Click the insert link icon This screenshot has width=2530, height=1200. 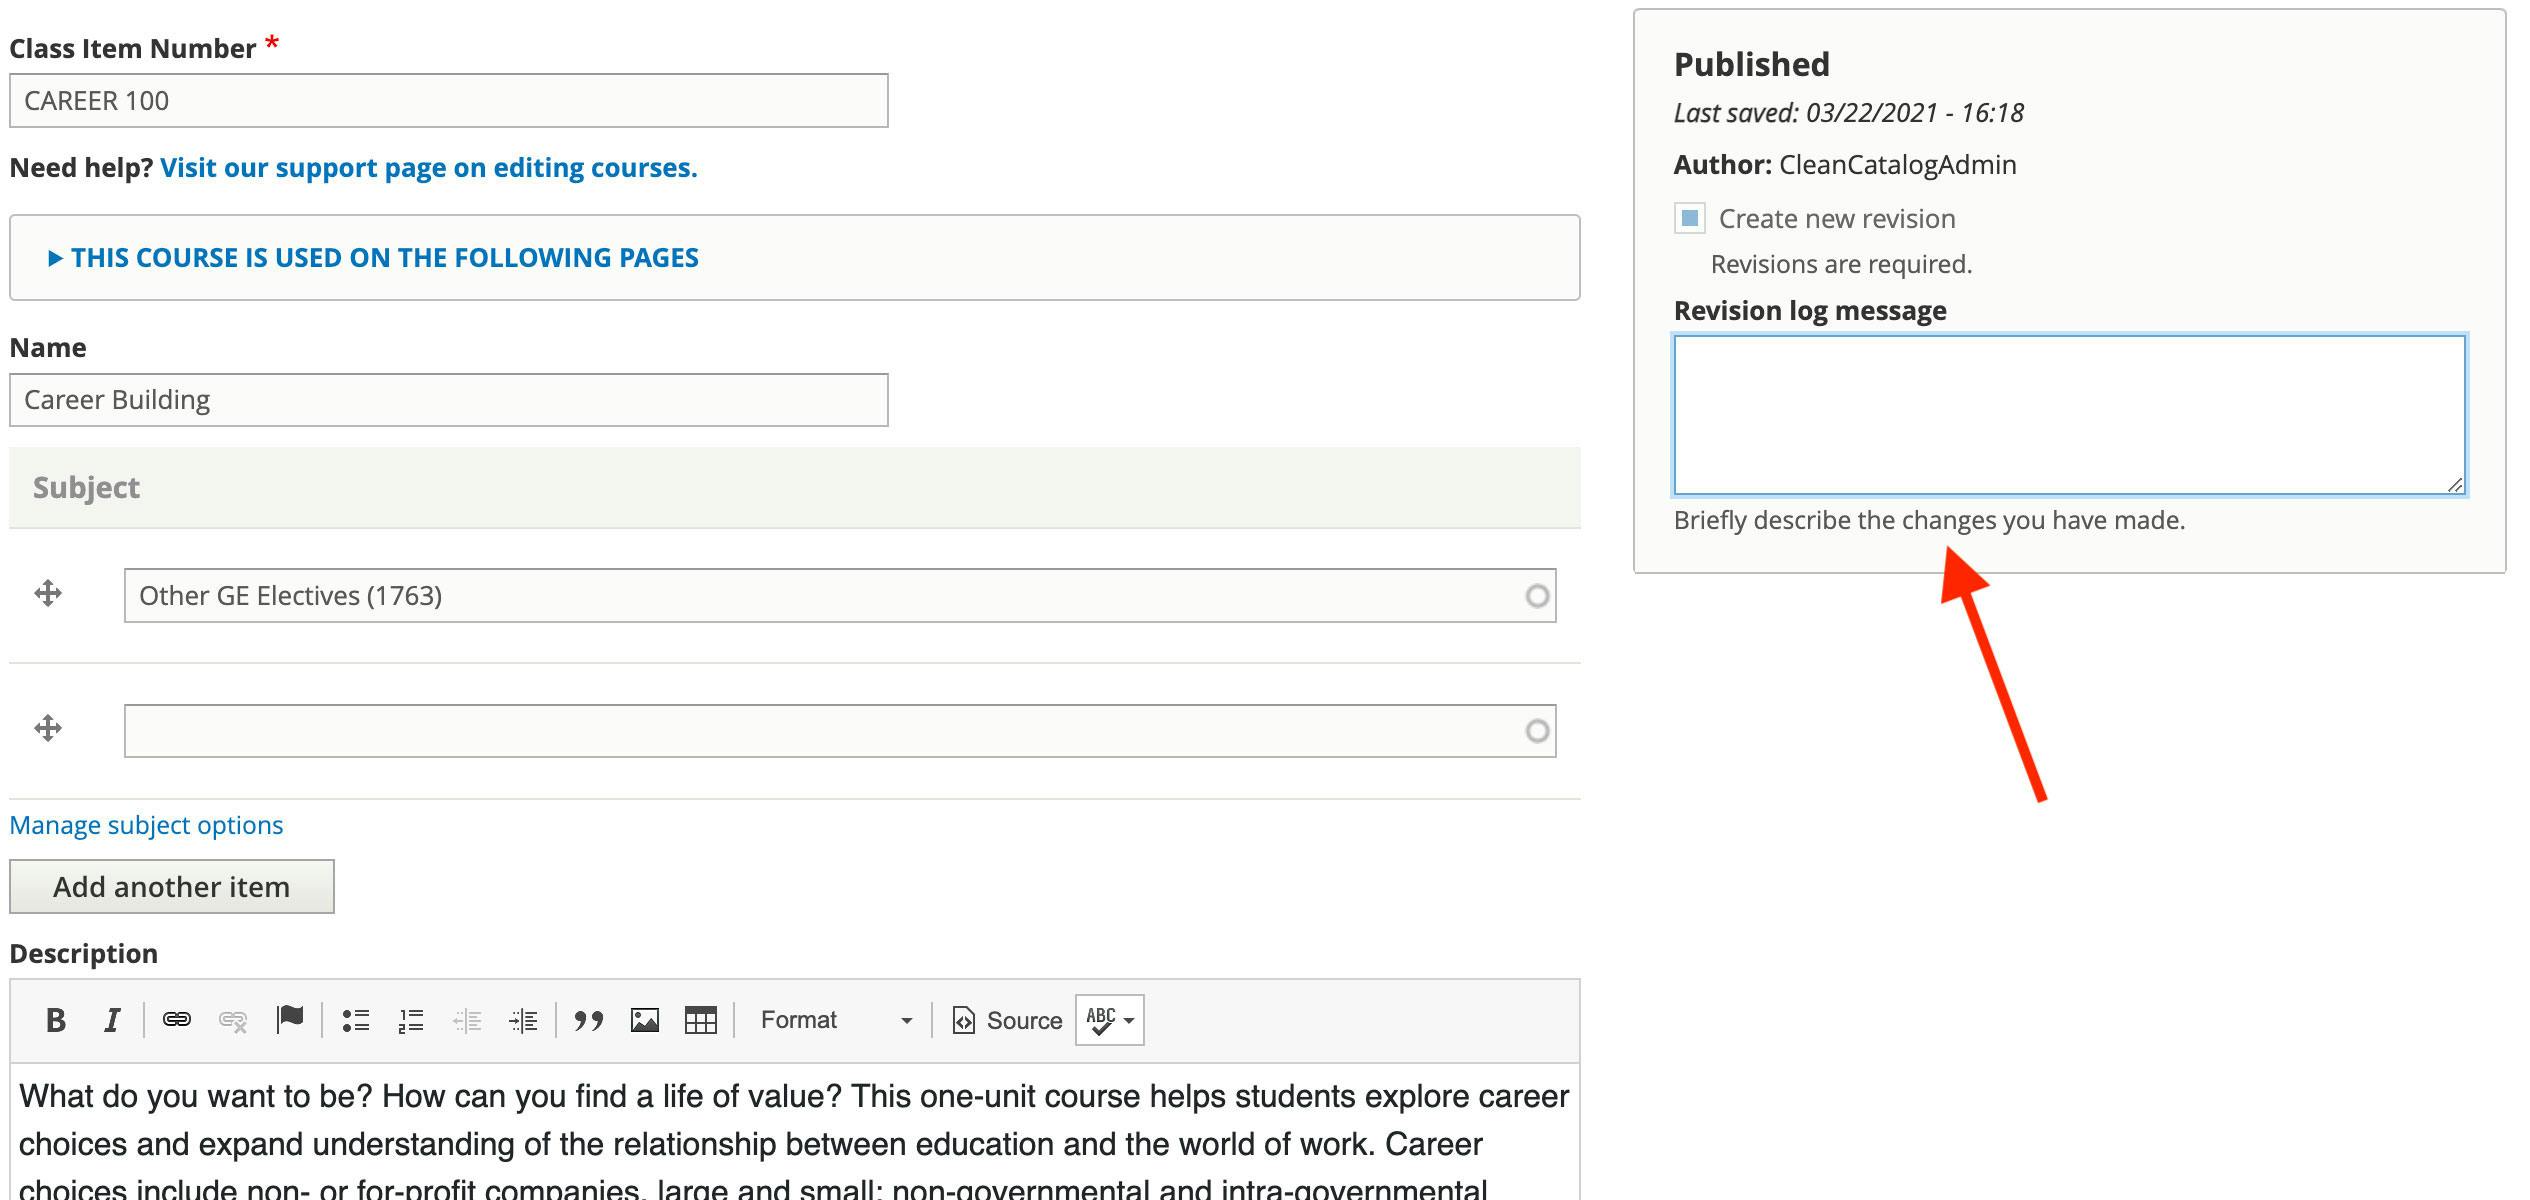(x=177, y=1020)
